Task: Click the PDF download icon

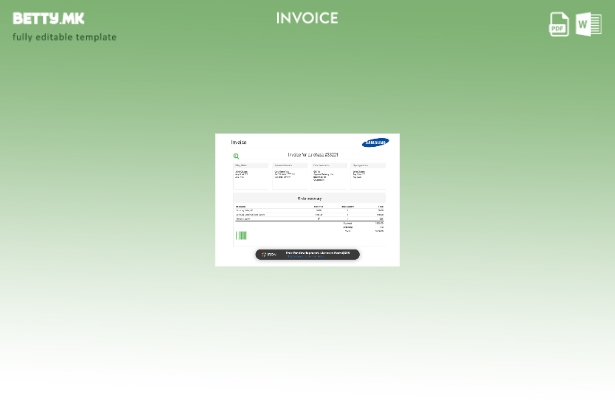Action: [559, 24]
